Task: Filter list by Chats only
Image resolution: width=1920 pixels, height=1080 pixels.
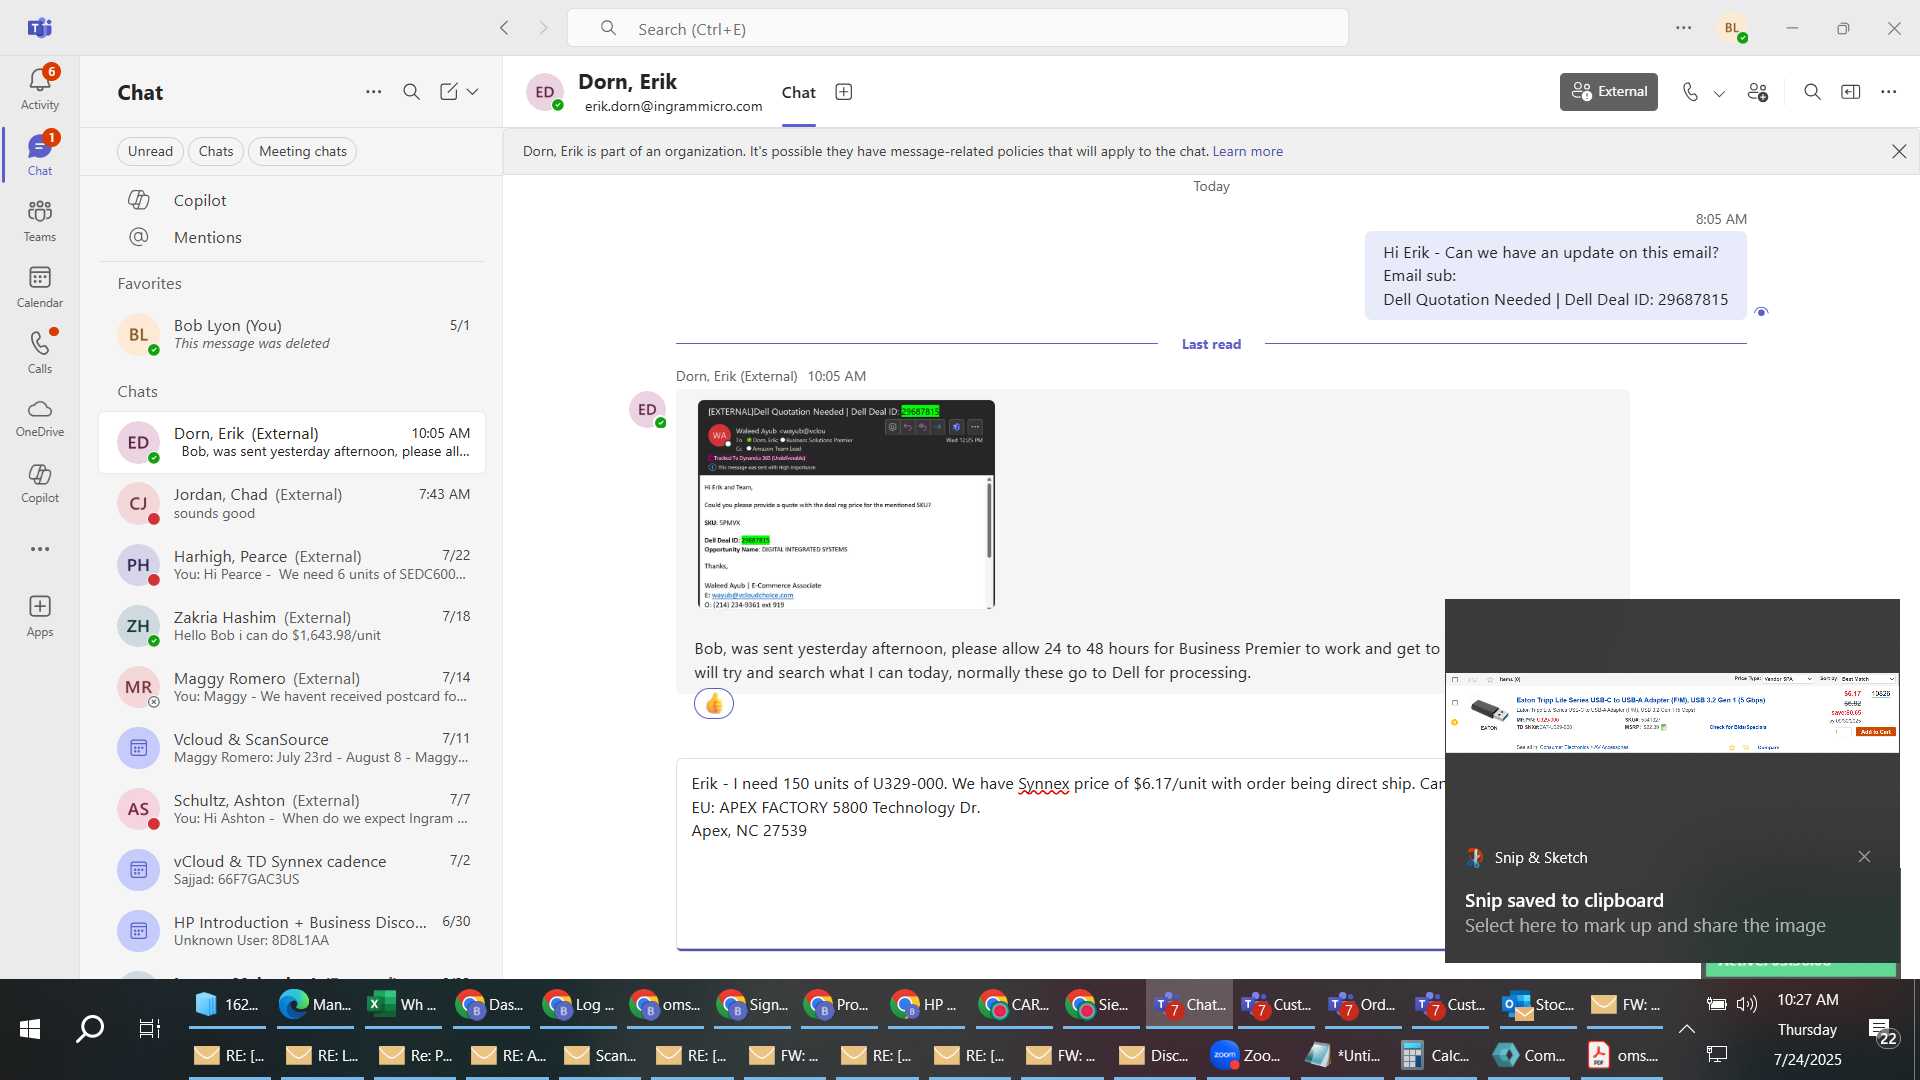Action: point(216,151)
